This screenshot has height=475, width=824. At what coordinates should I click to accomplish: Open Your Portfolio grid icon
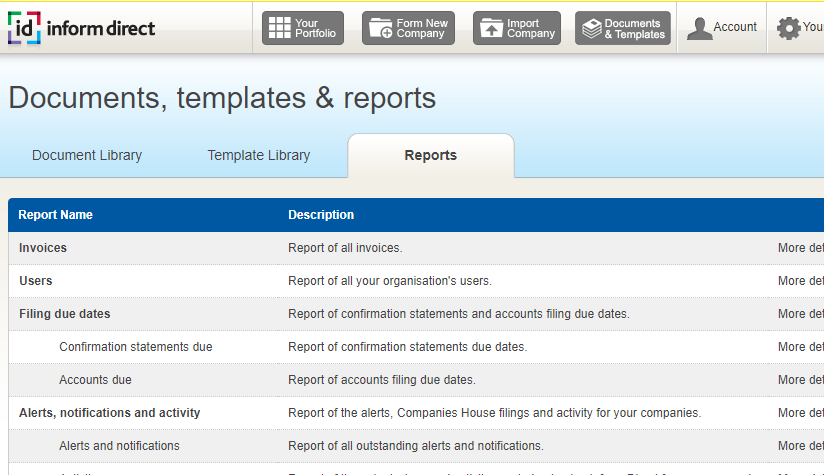pos(280,29)
